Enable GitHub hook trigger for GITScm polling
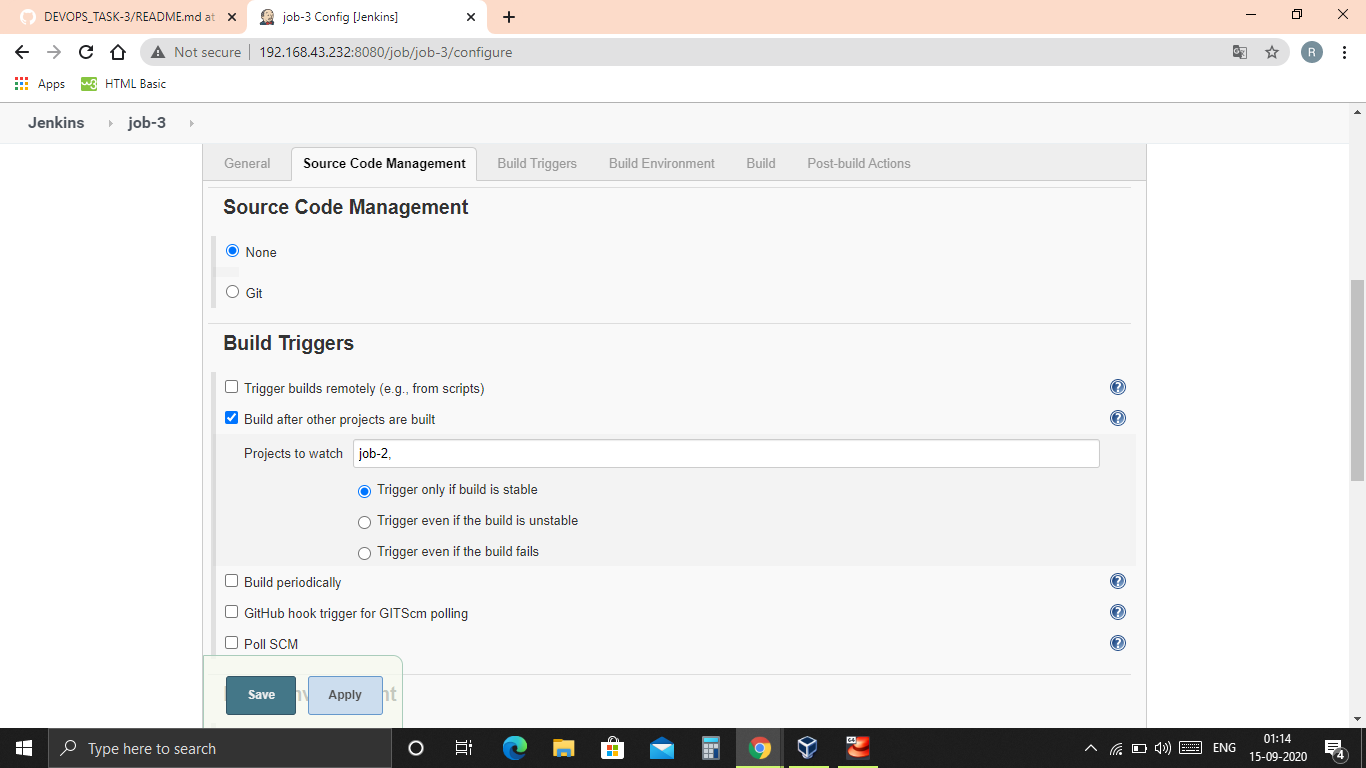This screenshot has height=768, width=1366. [x=231, y=612]
